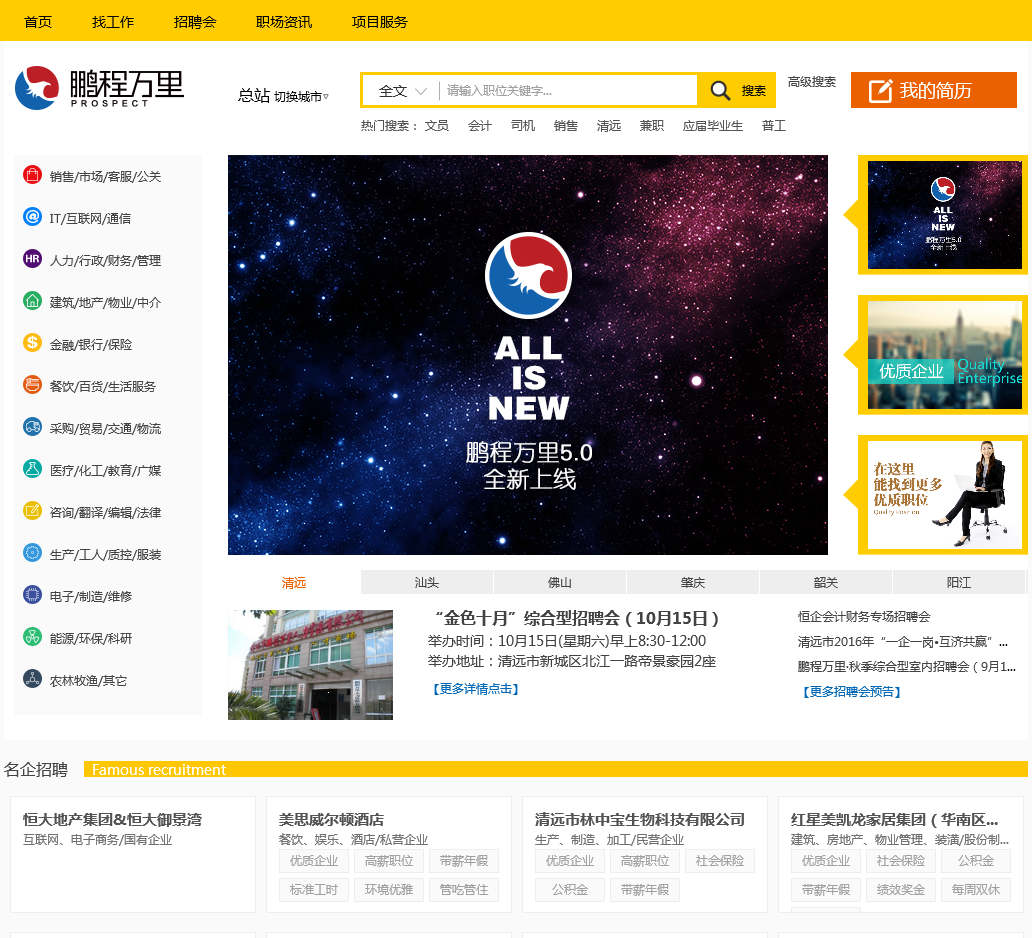Click the IT/互联网/通信 @ icon

(x=32, y=217)
